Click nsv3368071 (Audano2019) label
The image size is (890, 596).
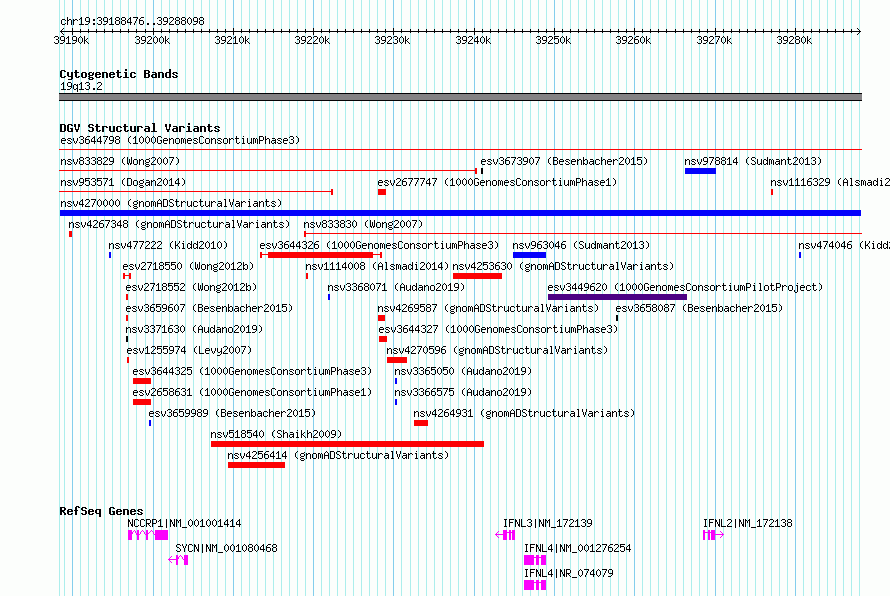point(396,287)
